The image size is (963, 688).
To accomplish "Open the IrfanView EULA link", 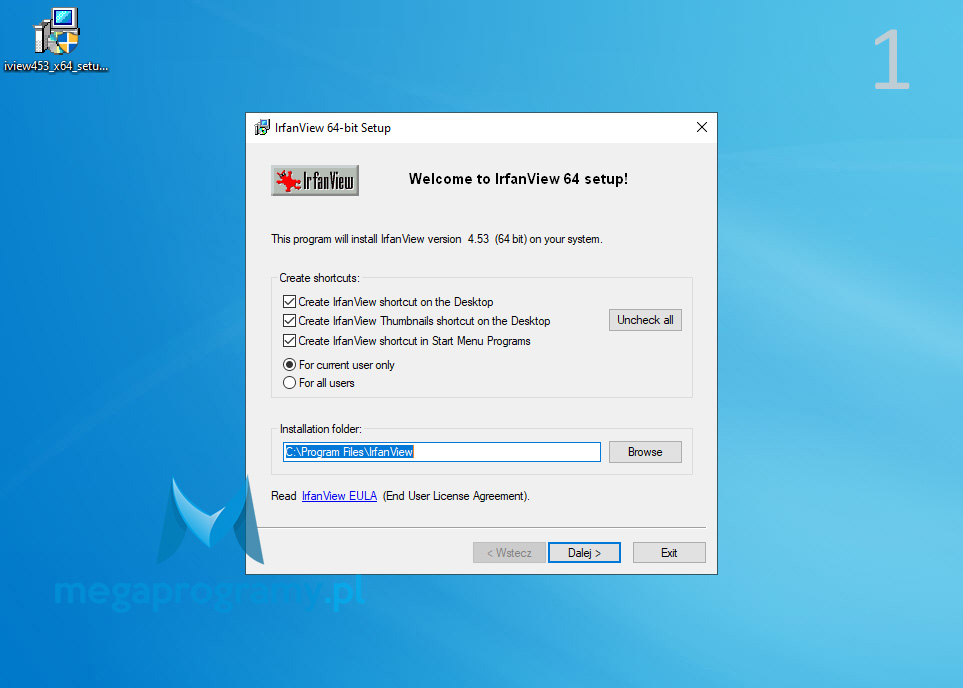I will click(x=339, y=496).
